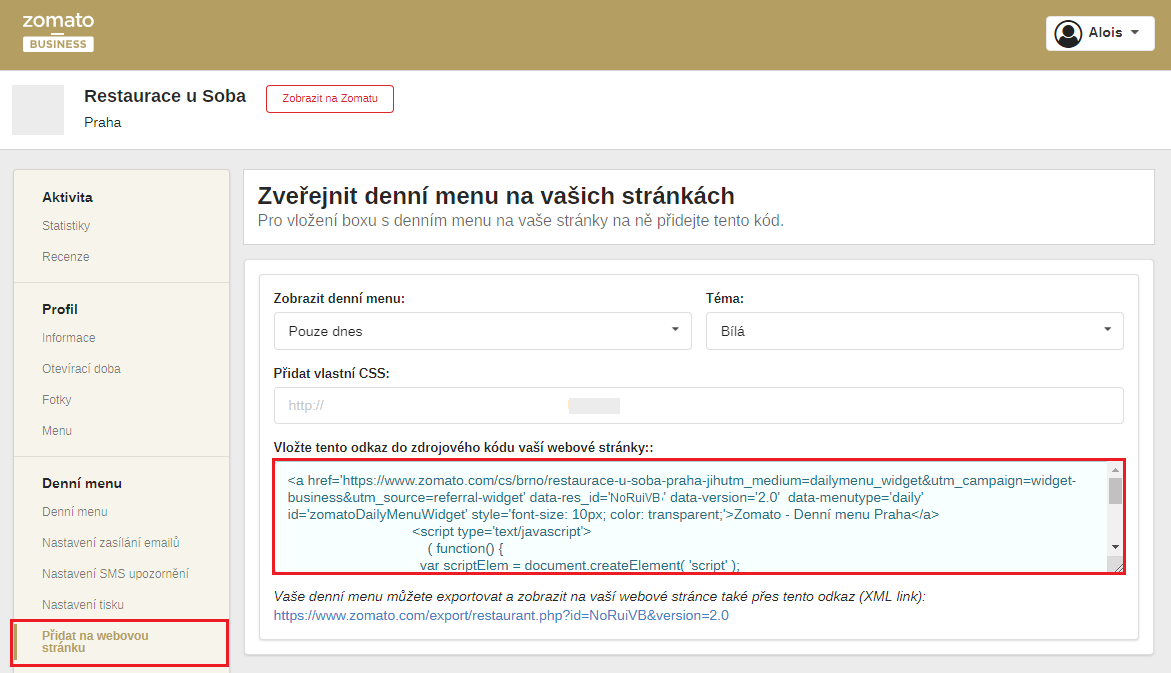Open Statistiky in the sidebar
The width and height of the screenshot is (1171, 673).
point(66,226)
